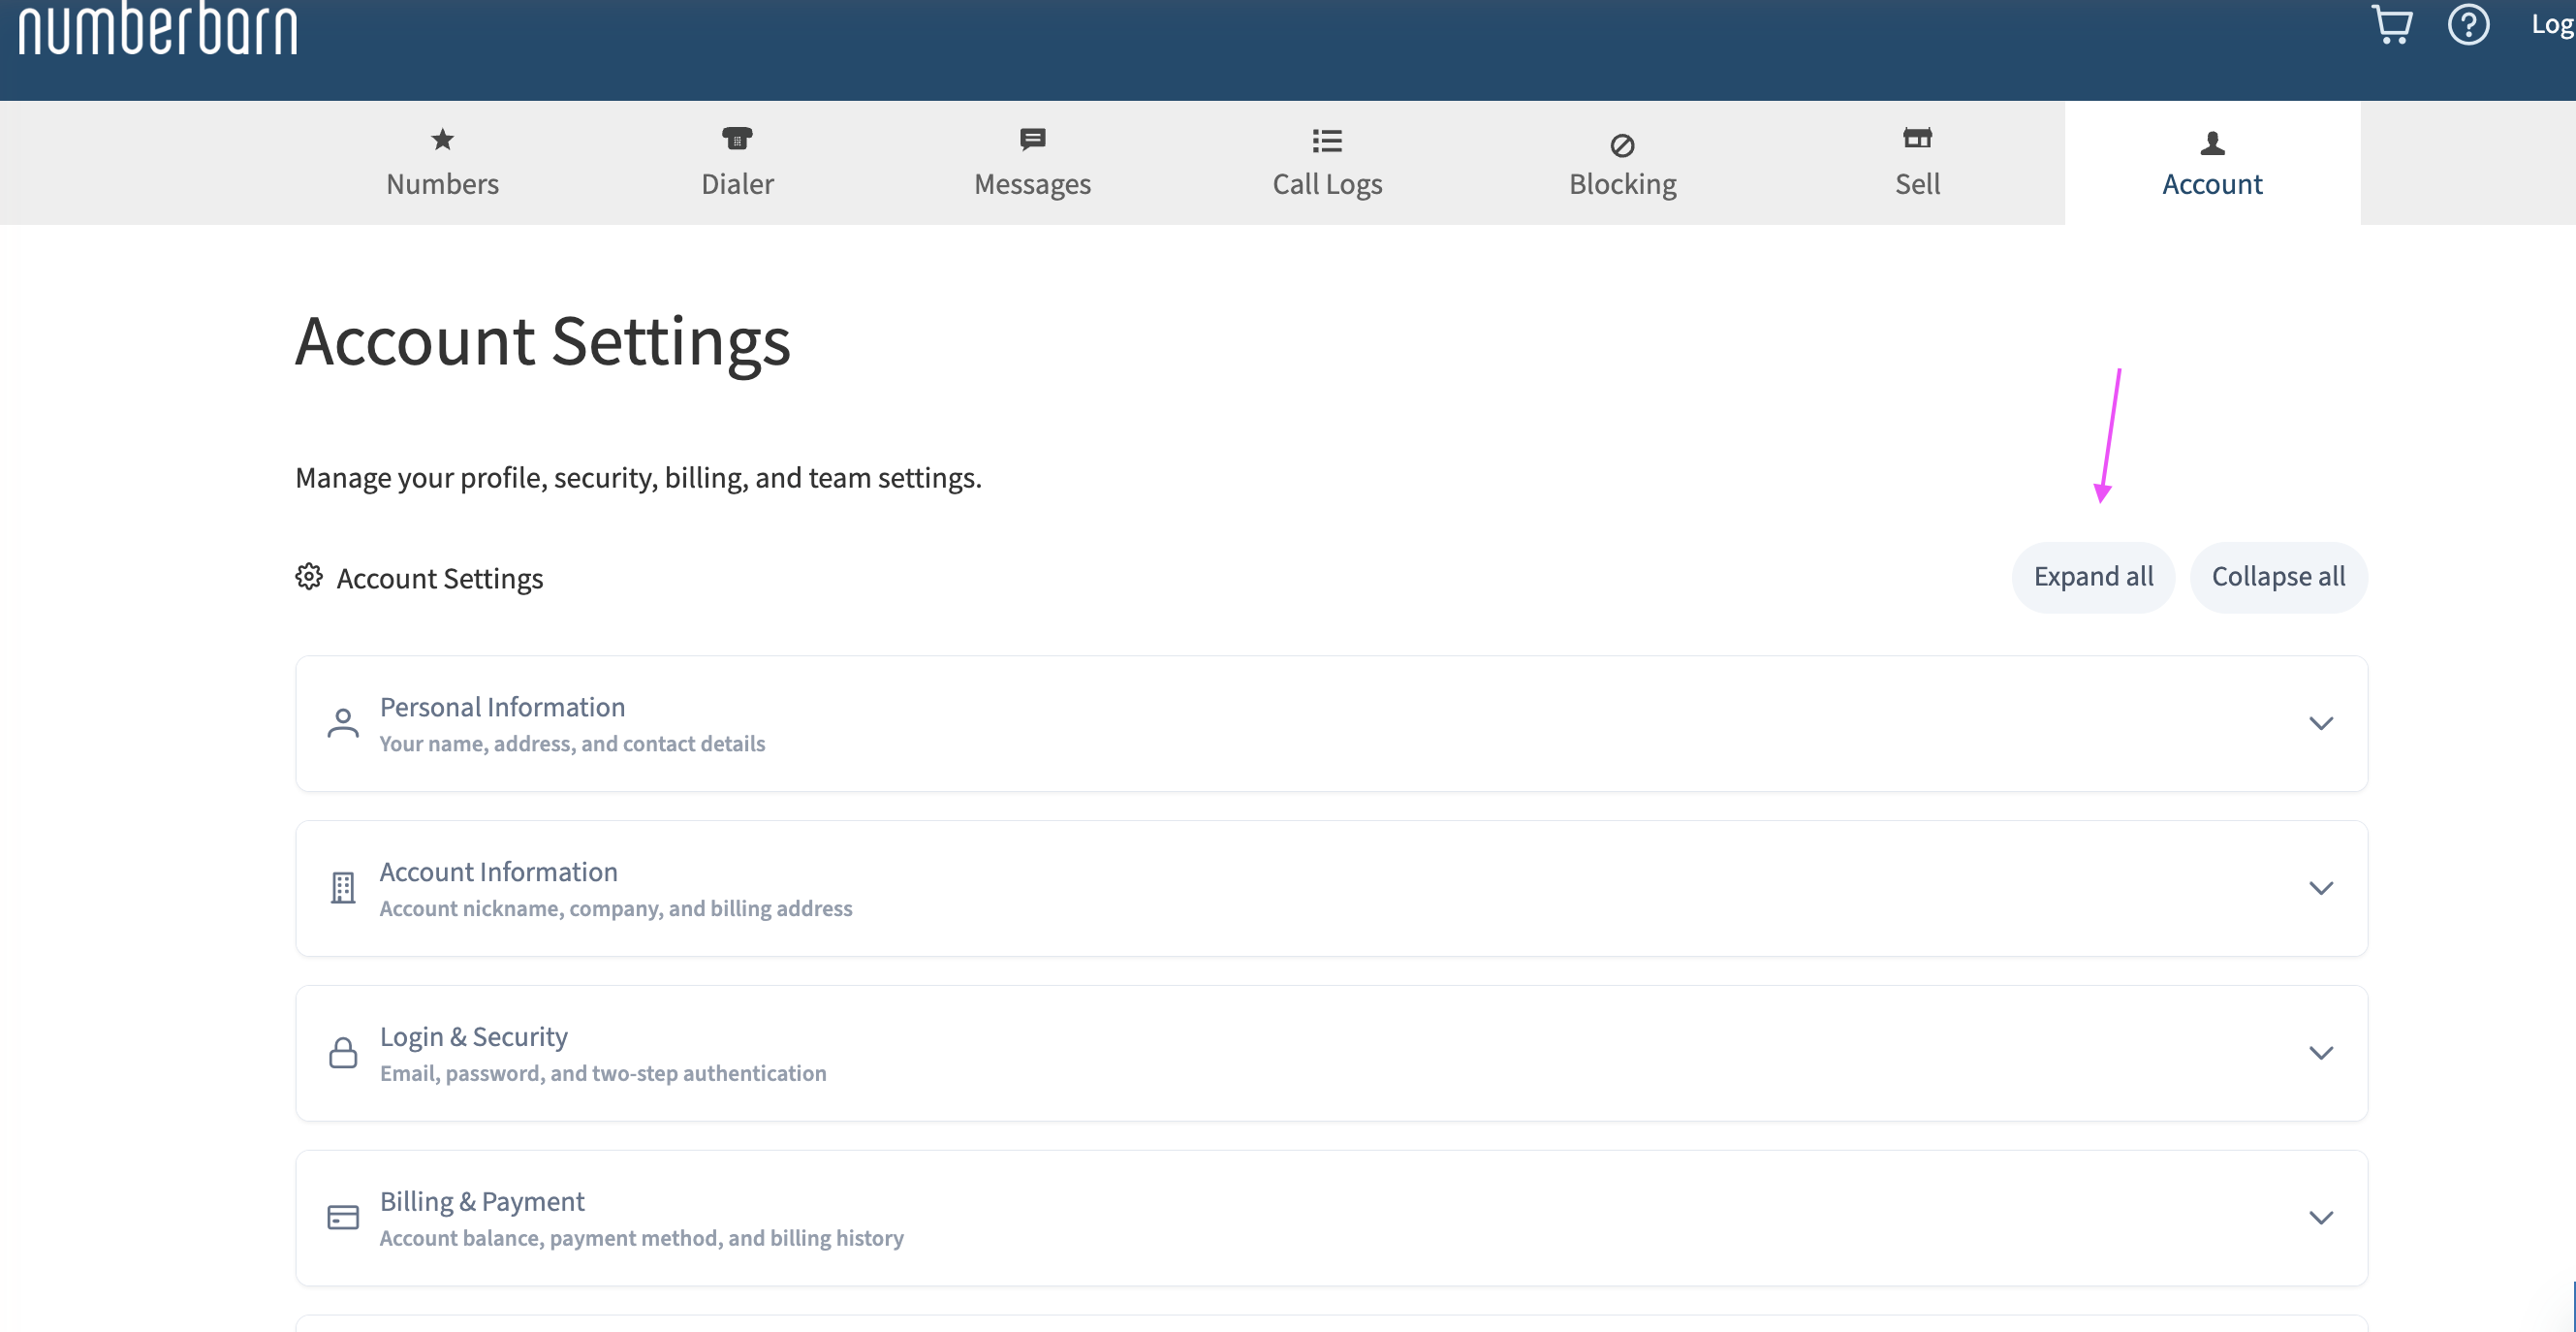This screenshot has height=1332, width=2576.
Task: Click 'Email, password, and two-step authentication'
Action: pos(603,1073)
